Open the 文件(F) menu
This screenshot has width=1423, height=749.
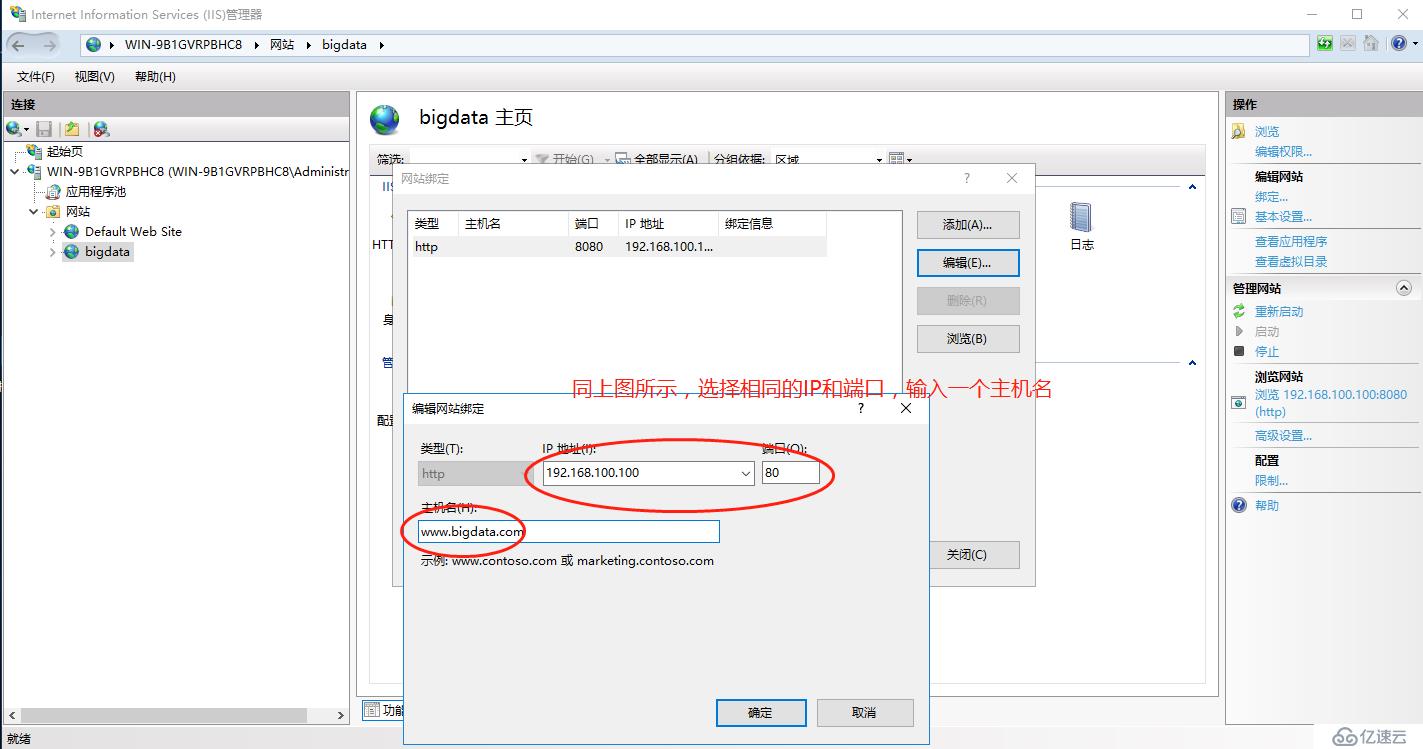coord(36,77)
